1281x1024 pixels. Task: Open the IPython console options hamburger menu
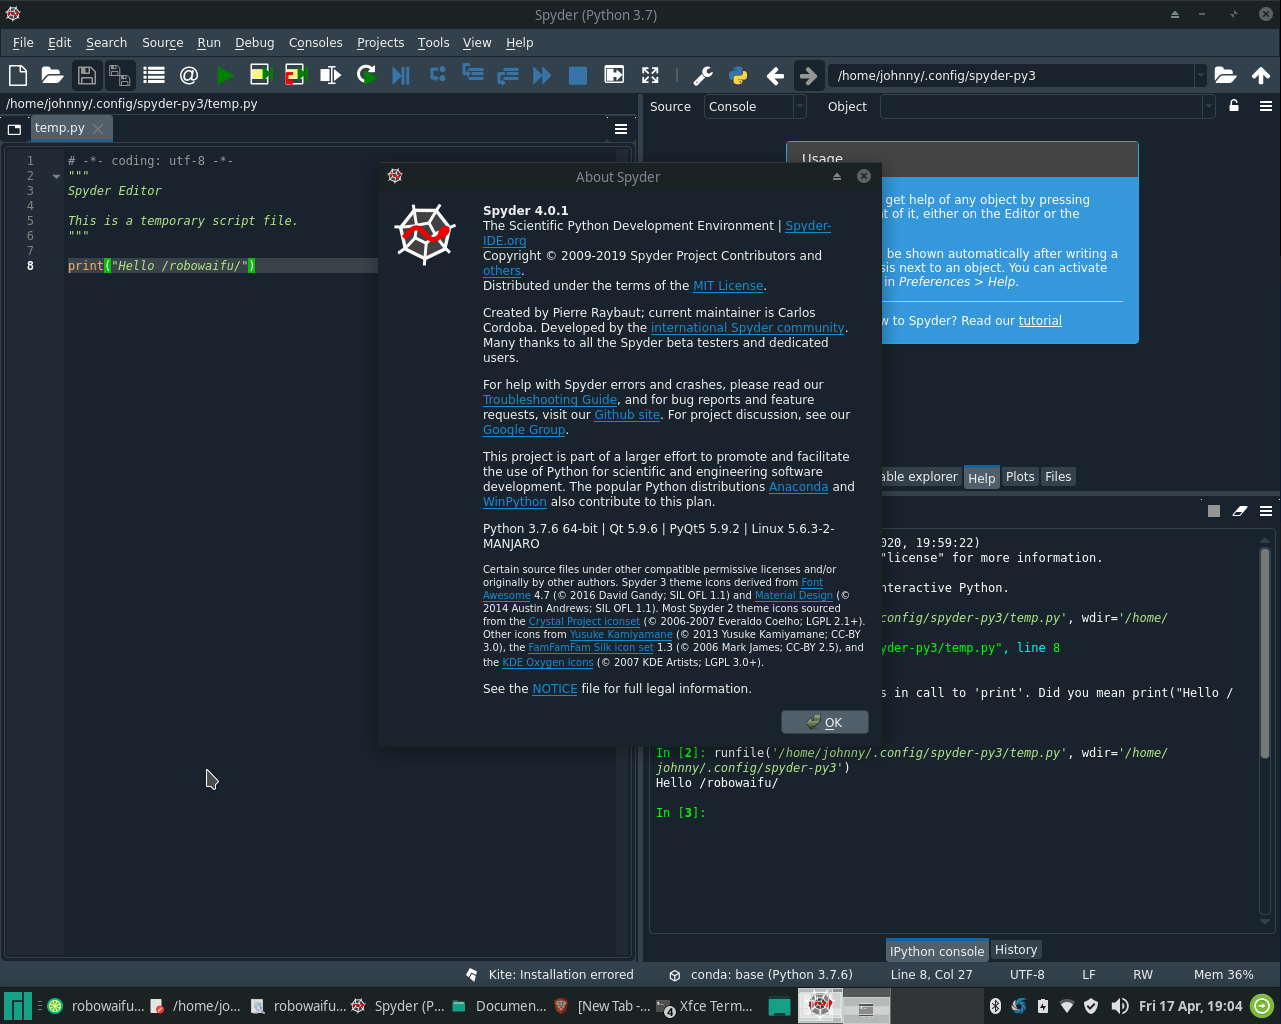click(1265, 511)
